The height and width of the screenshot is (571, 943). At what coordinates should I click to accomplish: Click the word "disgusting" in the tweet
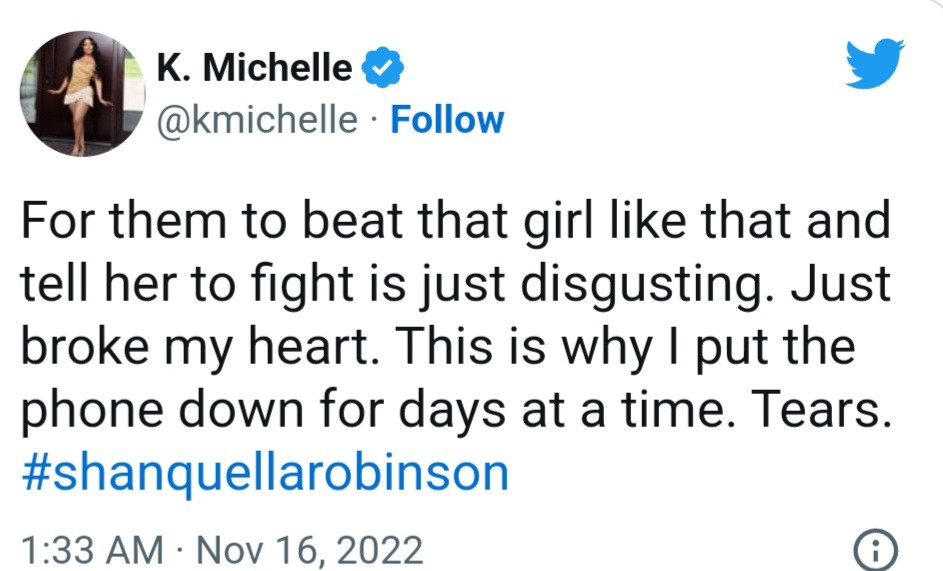tap(662, 286)
